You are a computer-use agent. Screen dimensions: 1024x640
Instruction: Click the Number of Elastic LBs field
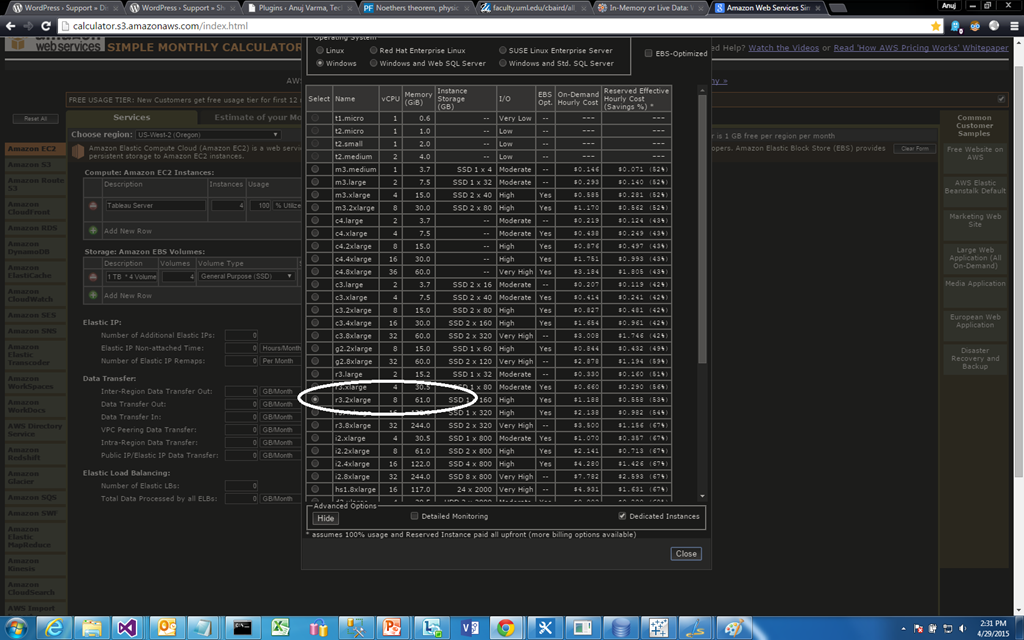[x=241, y=486]
